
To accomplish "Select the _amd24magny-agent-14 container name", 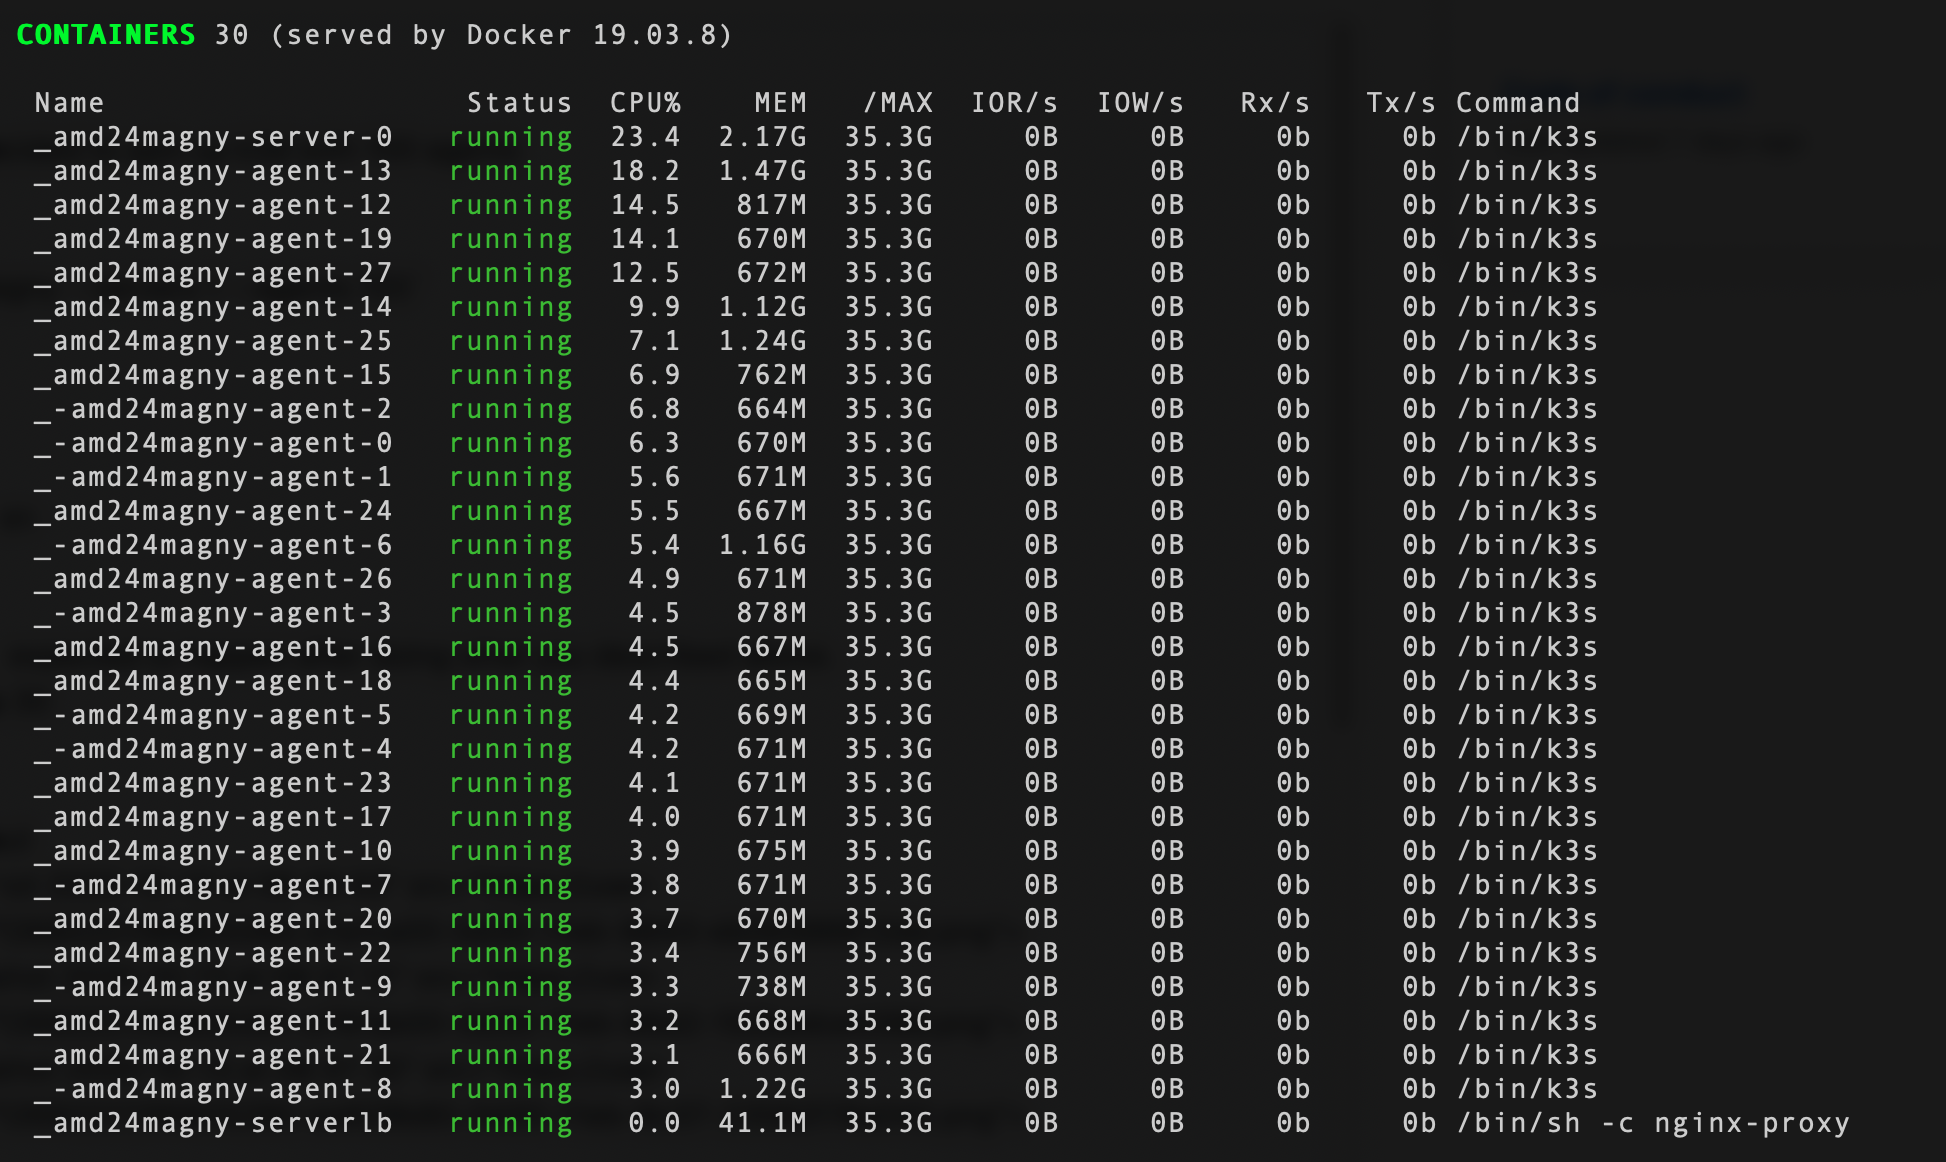I will 214,307.
